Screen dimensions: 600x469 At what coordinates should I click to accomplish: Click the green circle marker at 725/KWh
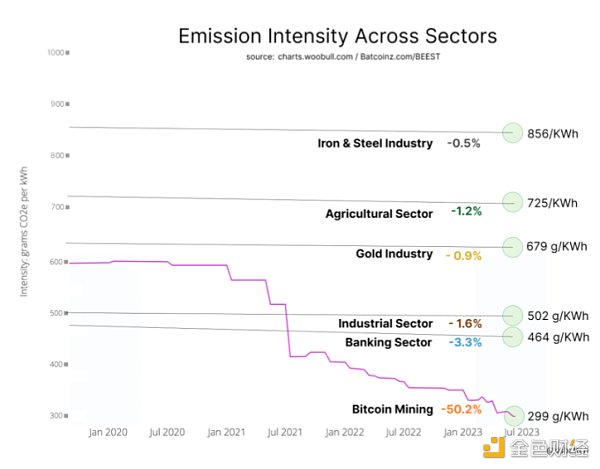[512, 202]
